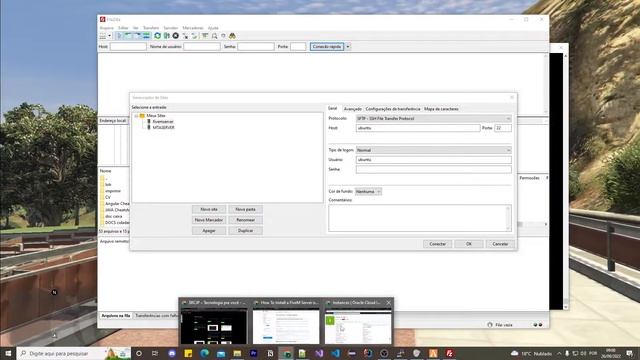Click the green Refresh file lists icon
The width and height of the screenshot is (640, 360).
158,36
